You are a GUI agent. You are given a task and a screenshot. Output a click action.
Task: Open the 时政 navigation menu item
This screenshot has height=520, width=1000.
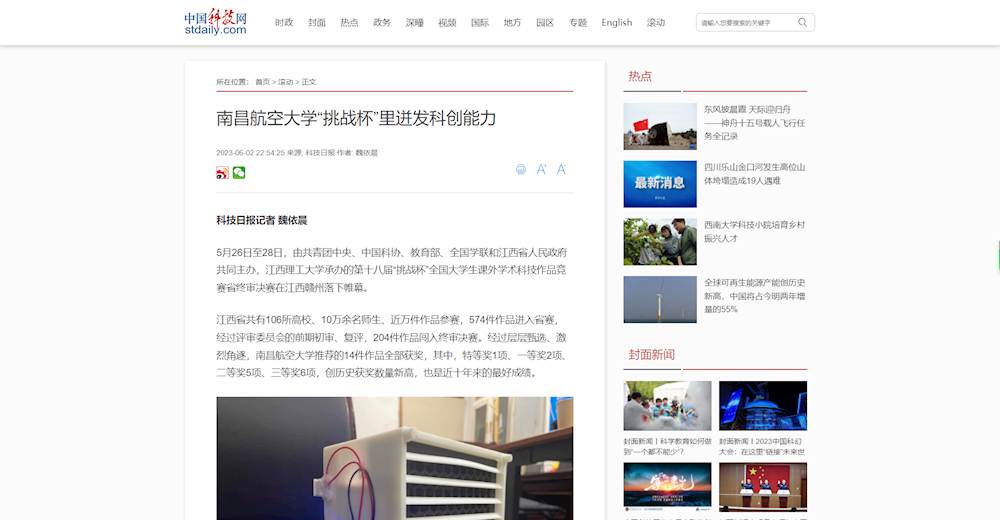point(284,23)
